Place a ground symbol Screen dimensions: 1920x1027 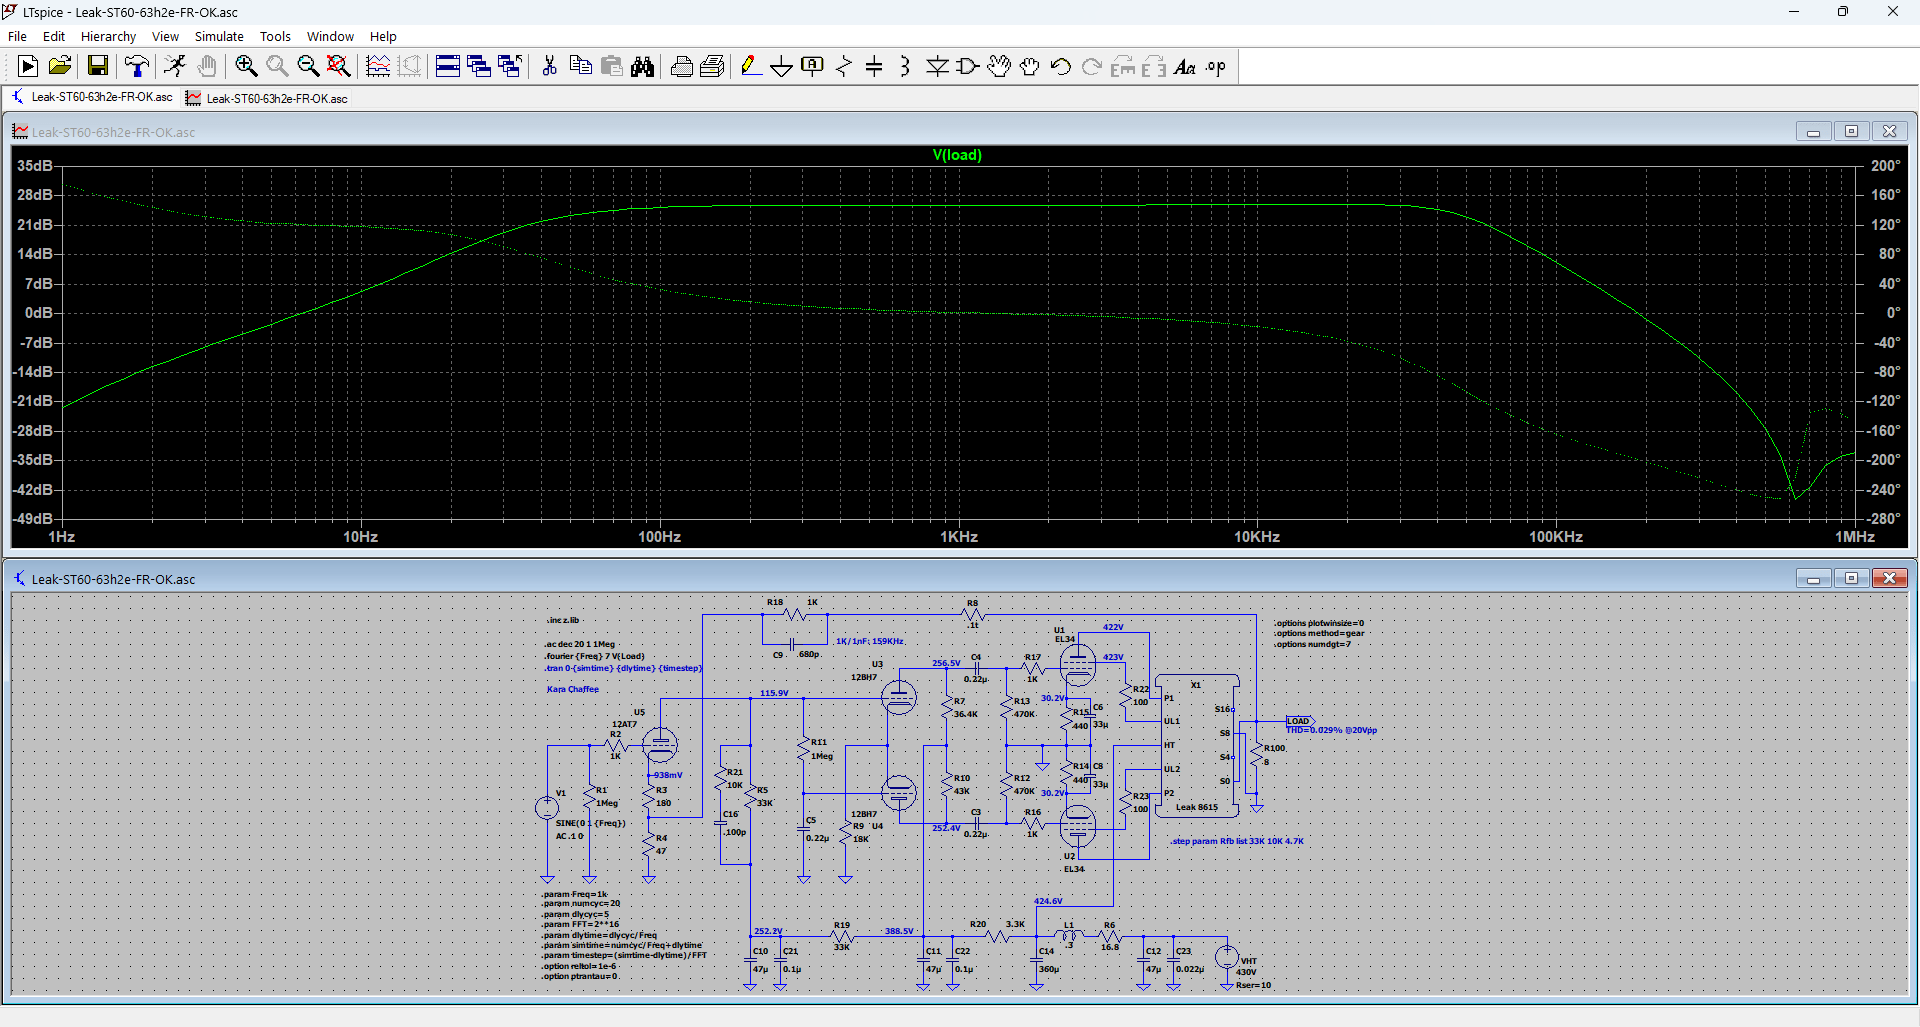tap(782, 66)
